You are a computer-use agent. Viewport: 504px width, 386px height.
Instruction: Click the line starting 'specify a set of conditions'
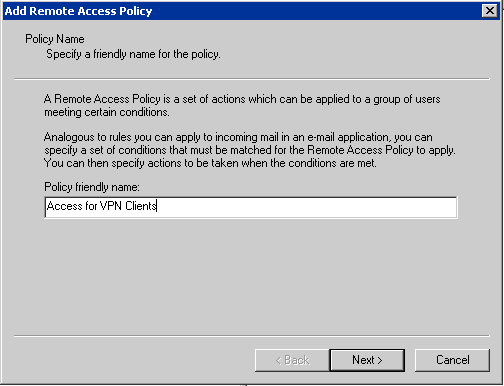pos(250,150)
